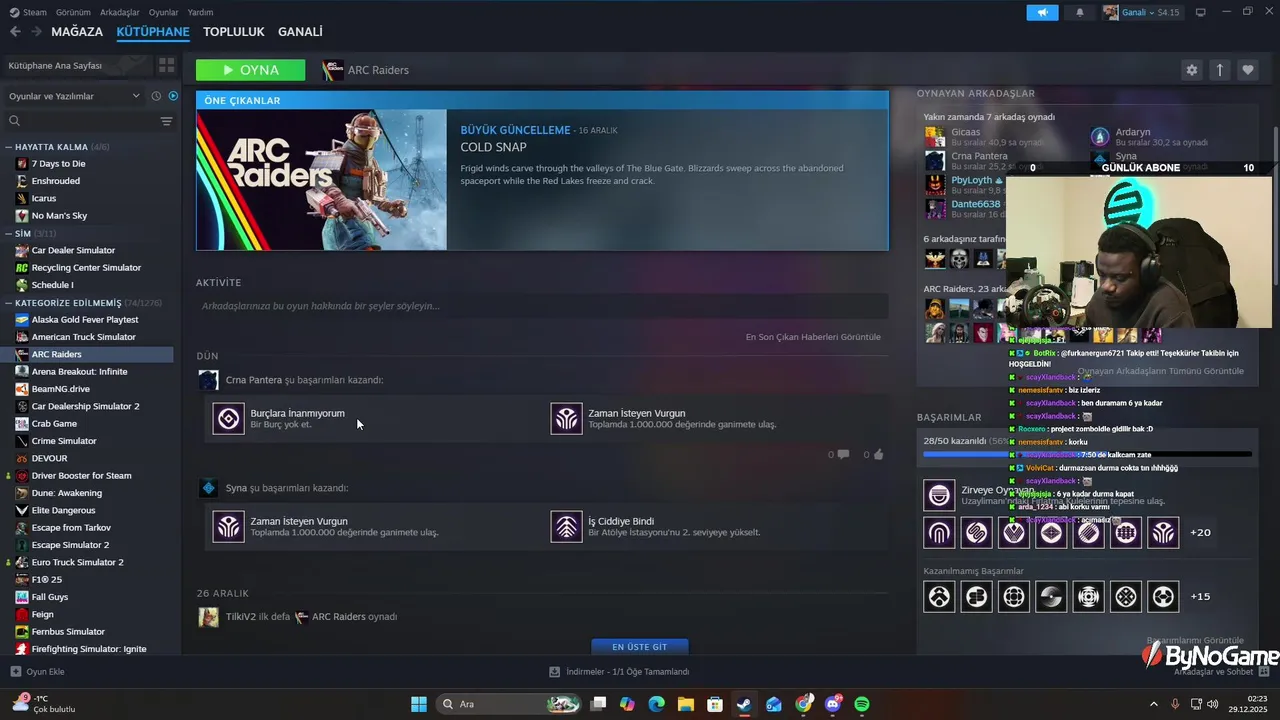
Task: Open İndirmeler downloads status
Action: click(620, 672)
